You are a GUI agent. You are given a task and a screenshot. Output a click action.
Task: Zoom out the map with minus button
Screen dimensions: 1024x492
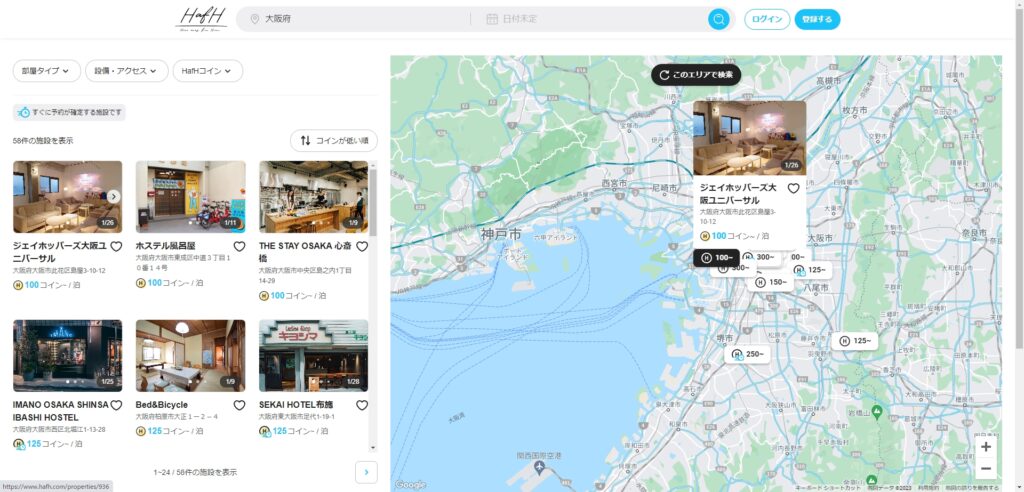985,468
